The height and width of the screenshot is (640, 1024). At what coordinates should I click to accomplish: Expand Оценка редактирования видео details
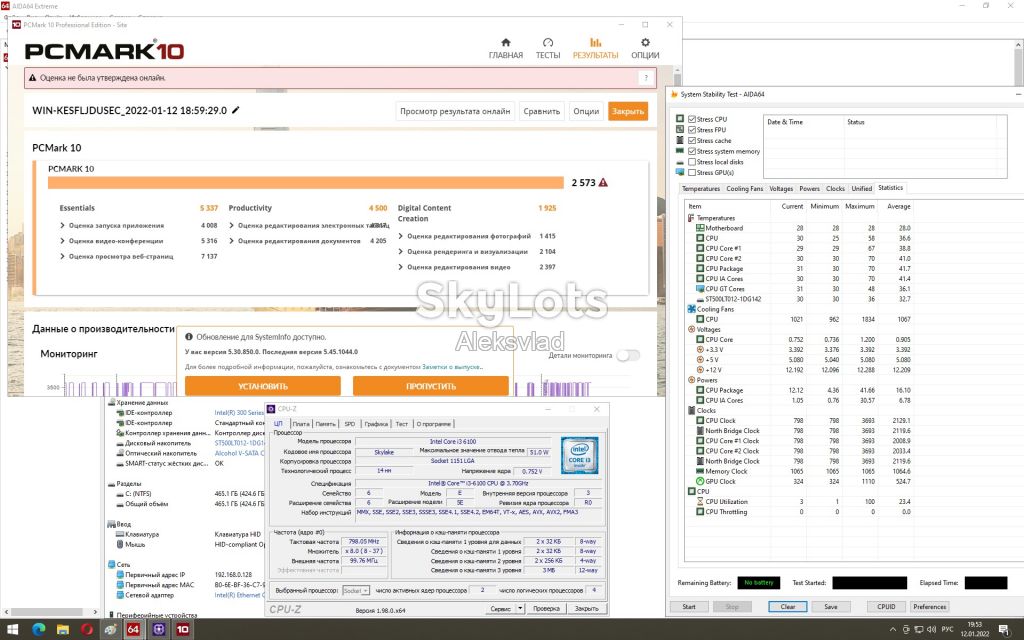click(401, 267)
